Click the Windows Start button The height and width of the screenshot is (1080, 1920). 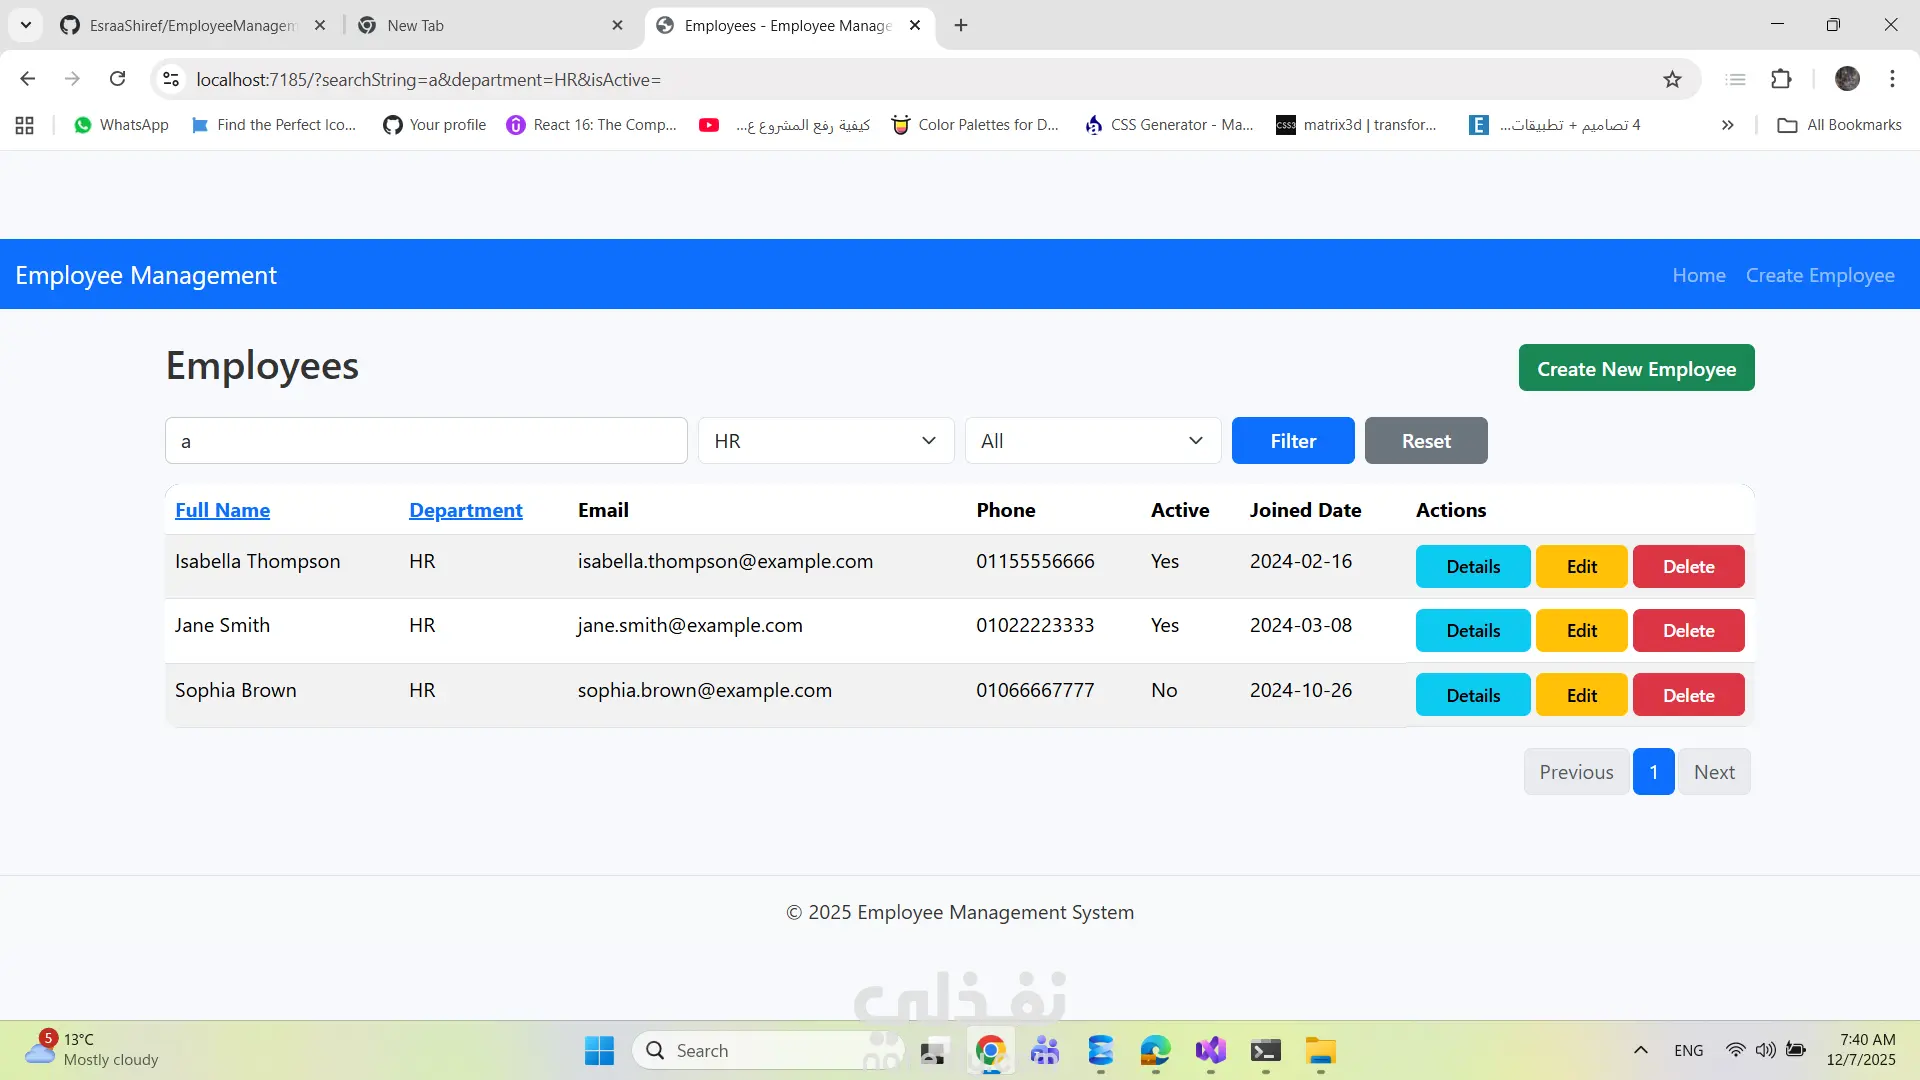tap(599, 1051)
